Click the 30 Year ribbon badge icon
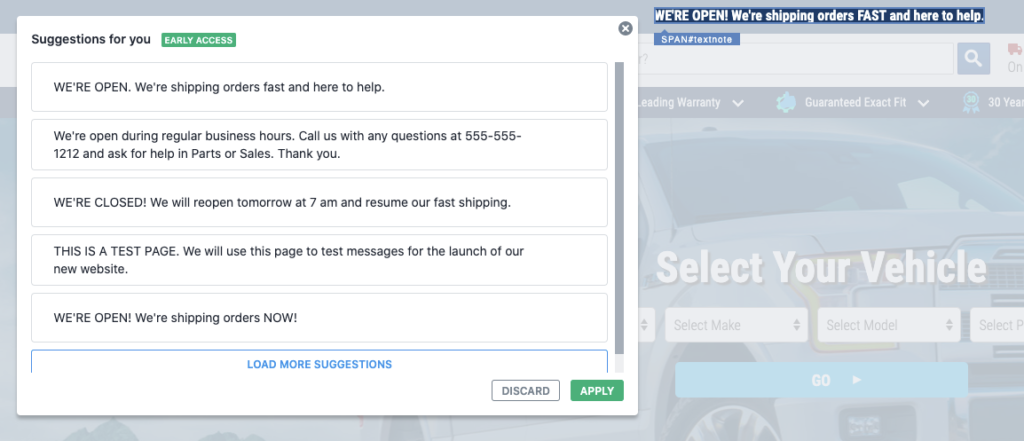This screenshot has height=441, width=1024. pos(971,103)
